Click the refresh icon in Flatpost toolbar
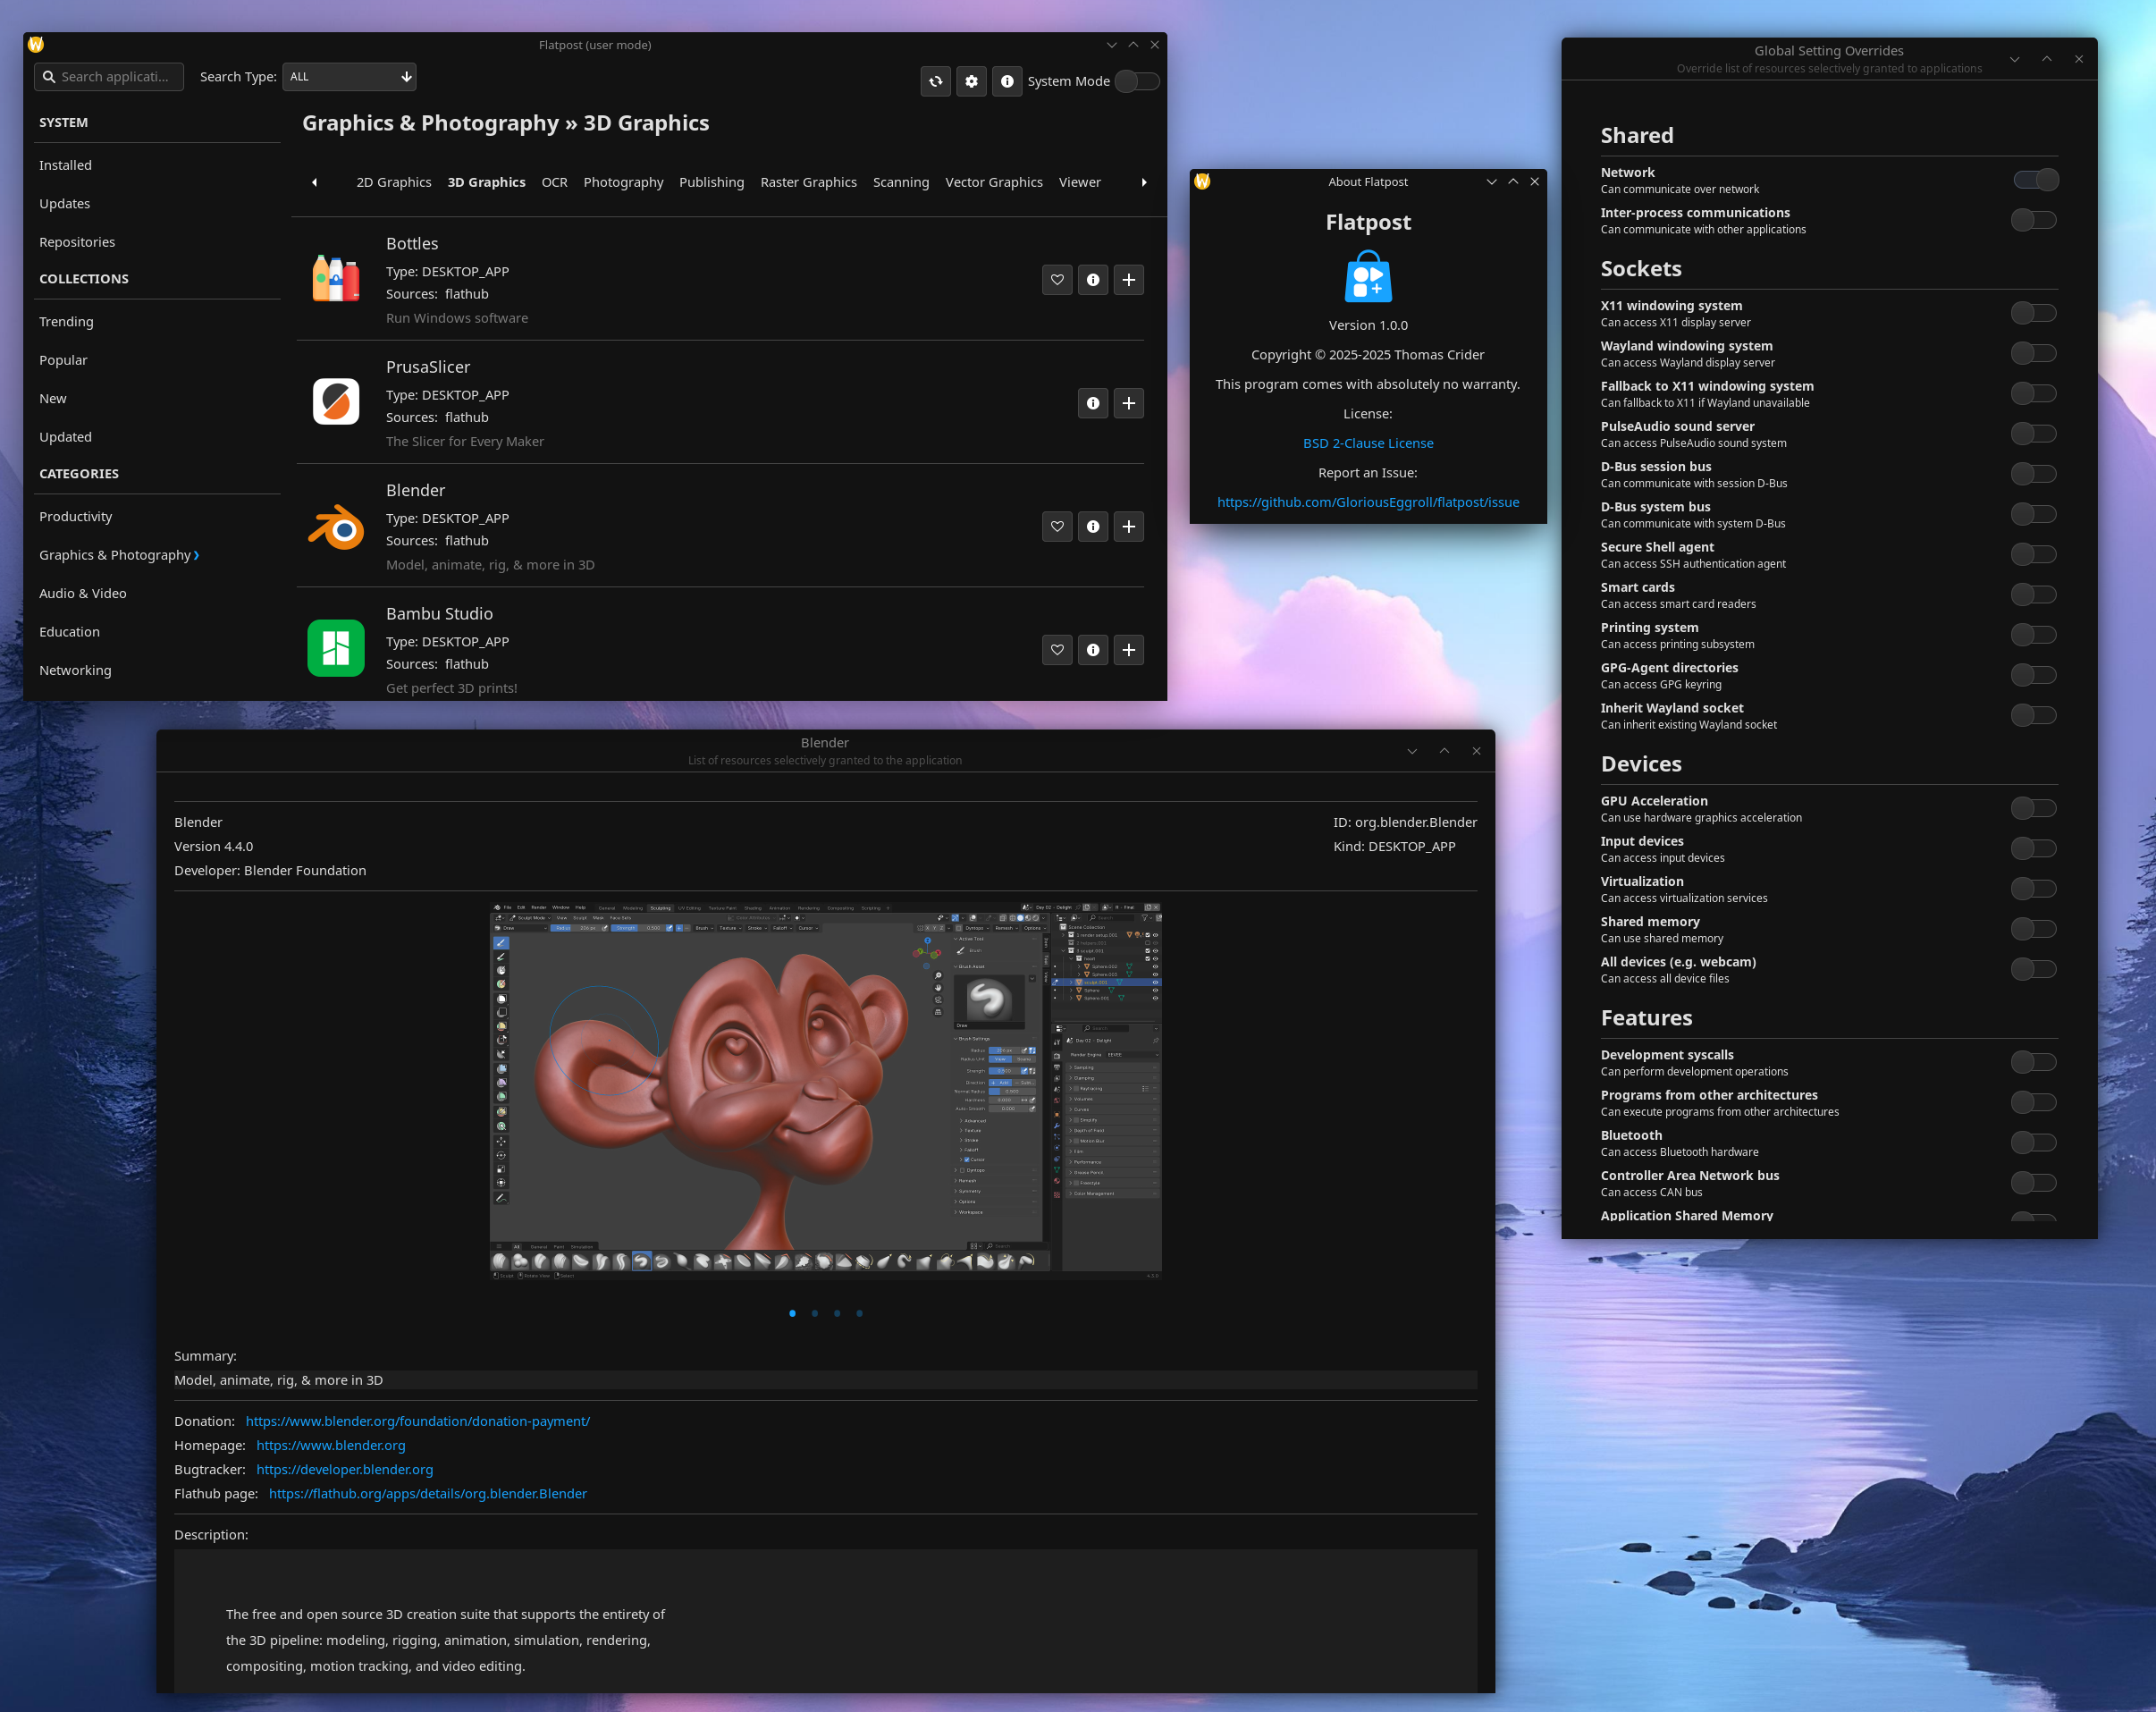This screenshot has width=2156, height=1712. click(935, 81)
